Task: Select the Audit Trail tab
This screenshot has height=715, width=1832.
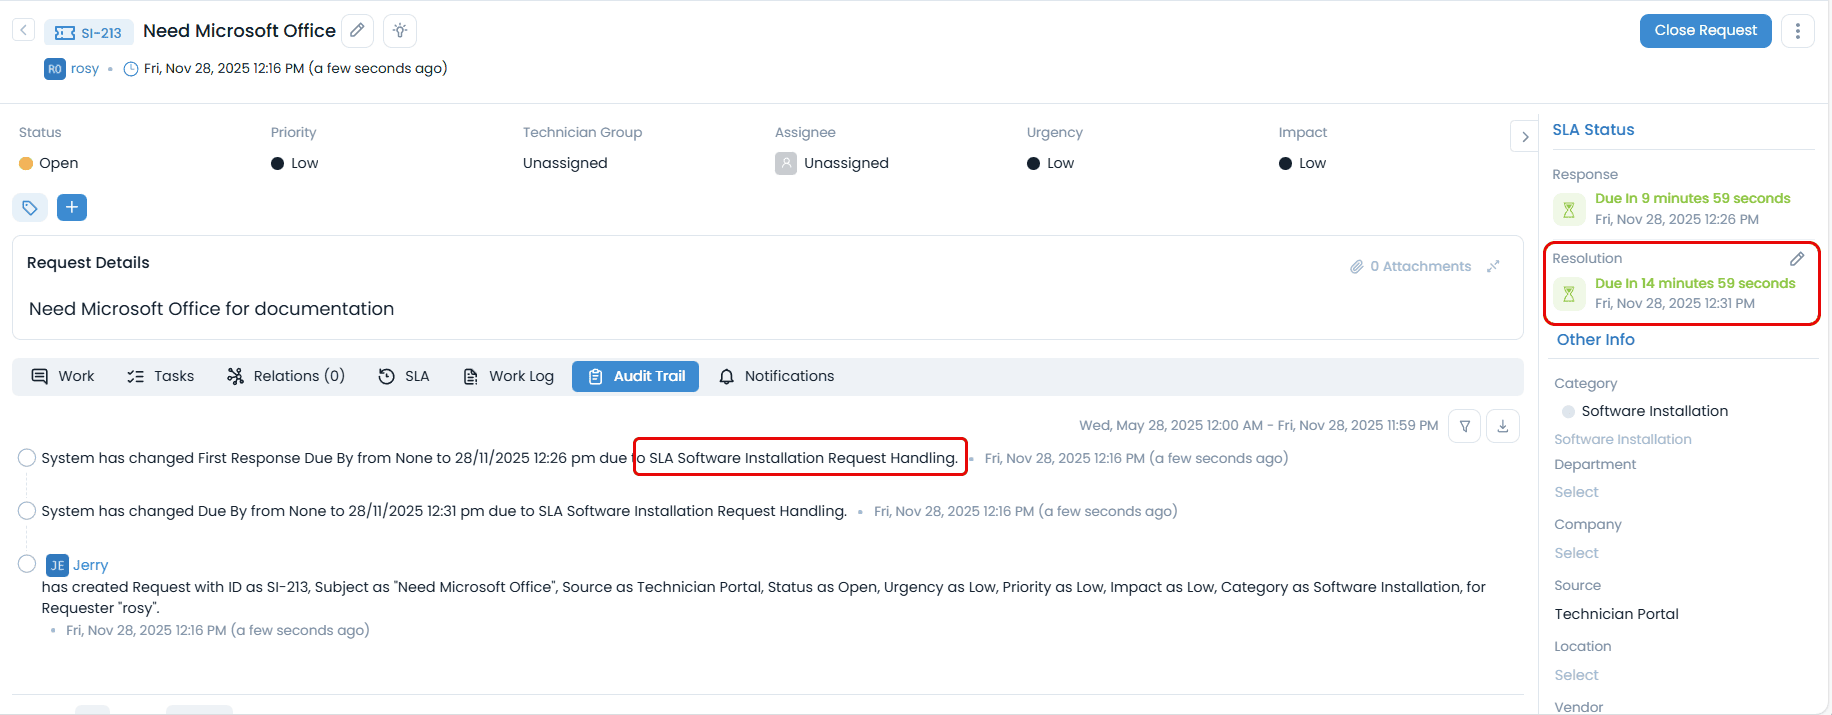Action: pos(635,376)
